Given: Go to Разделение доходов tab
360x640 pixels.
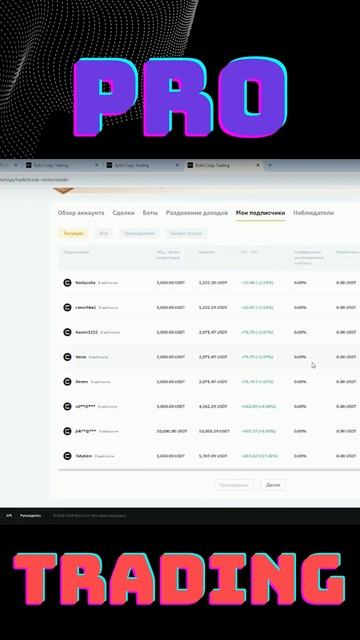Looking at the screenshot, I should click(x=197, y=213).
